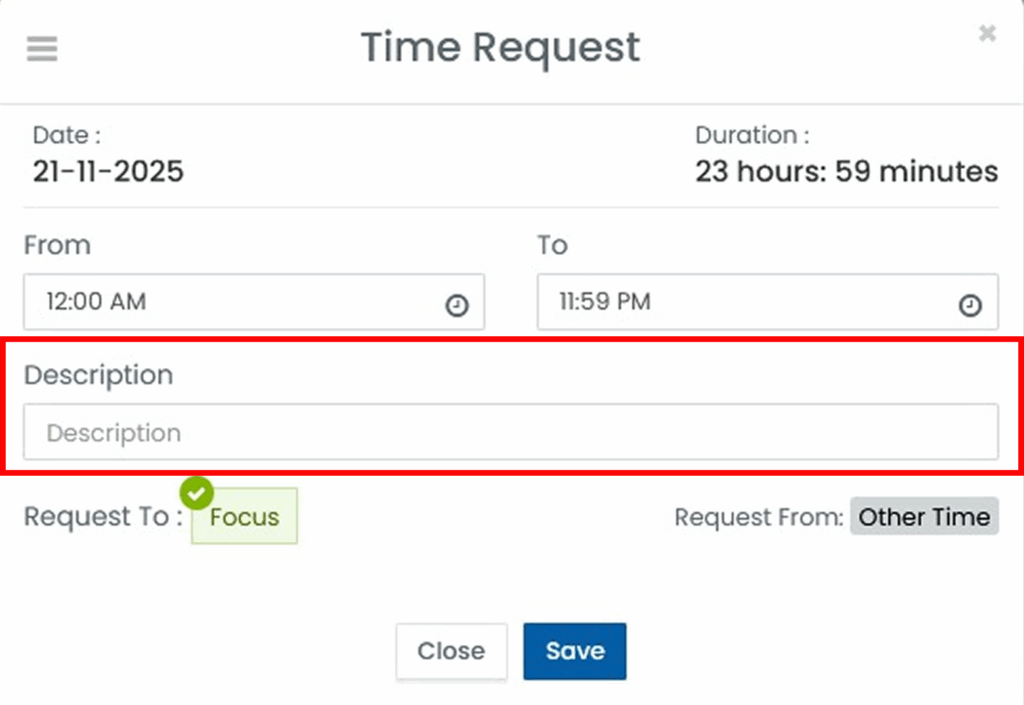Click the clock icon in the From field
The width and height of the screenshot is (1024, 705).
click(456, 306)
